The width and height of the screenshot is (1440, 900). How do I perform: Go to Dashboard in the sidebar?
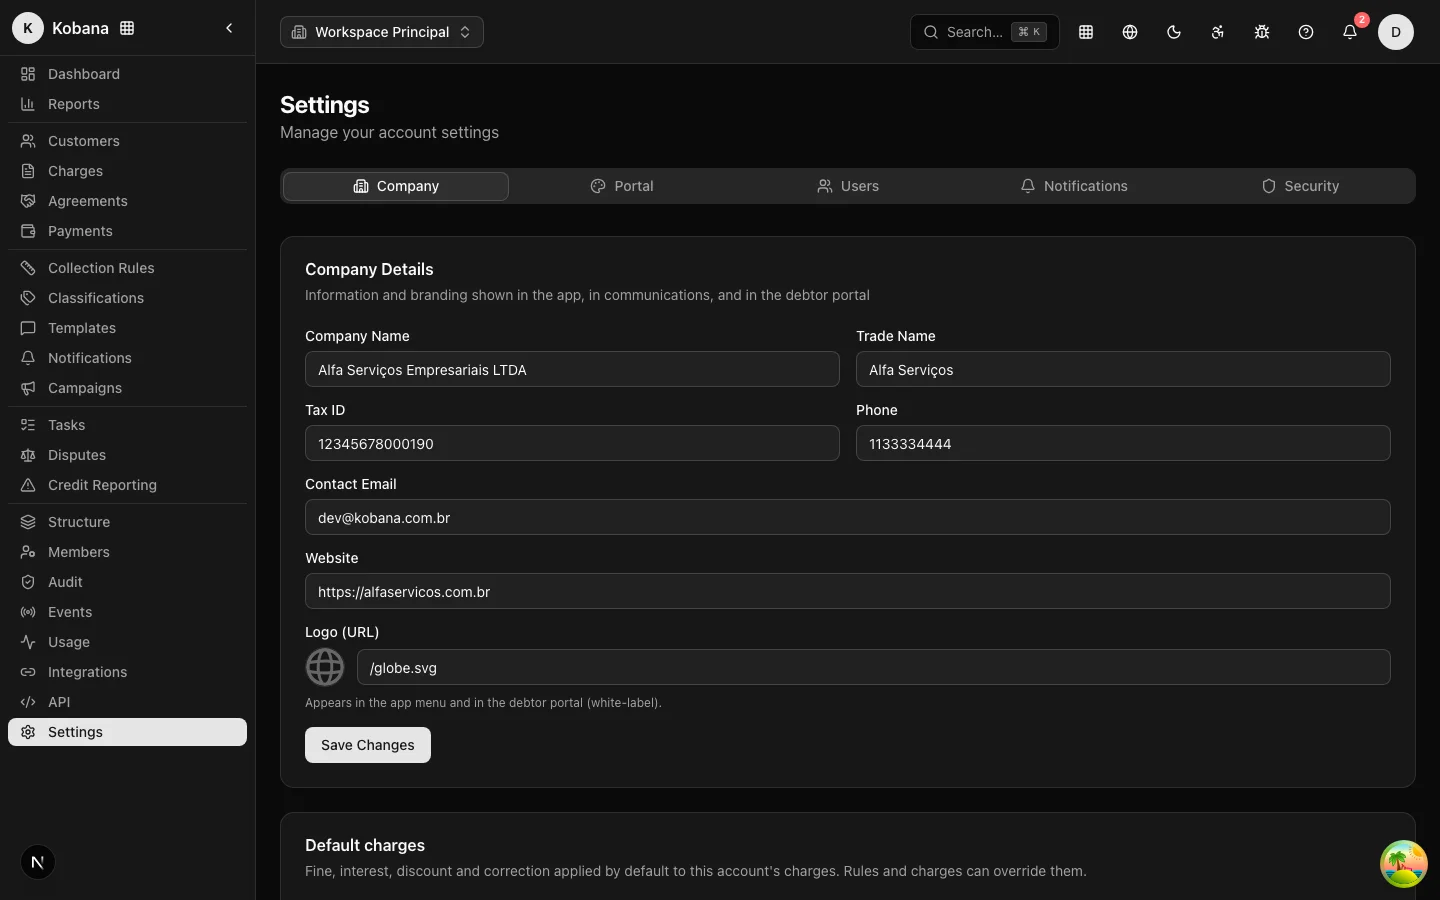[x=127, y=74]
